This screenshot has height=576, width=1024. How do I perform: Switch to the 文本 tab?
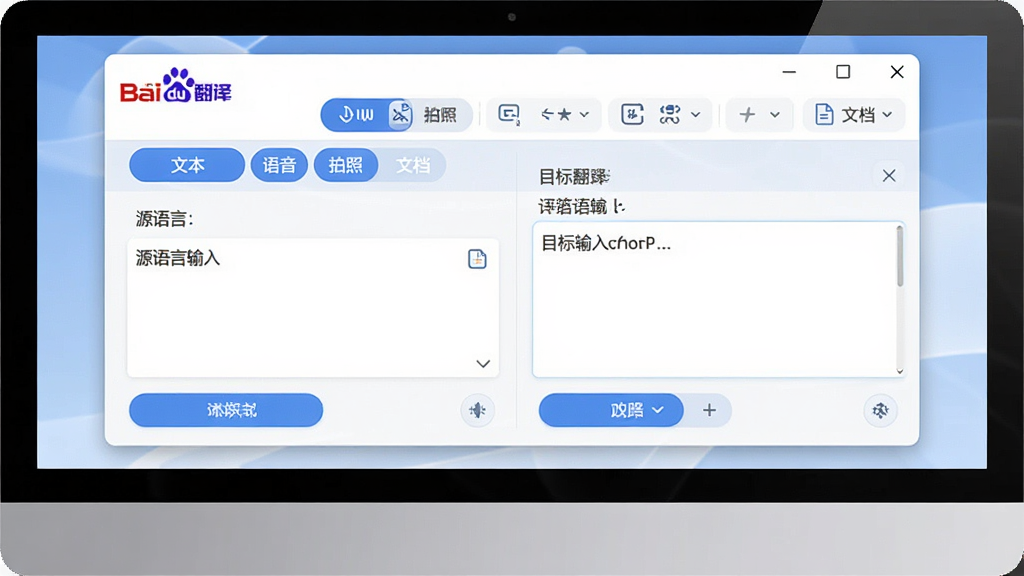(187, 165)
